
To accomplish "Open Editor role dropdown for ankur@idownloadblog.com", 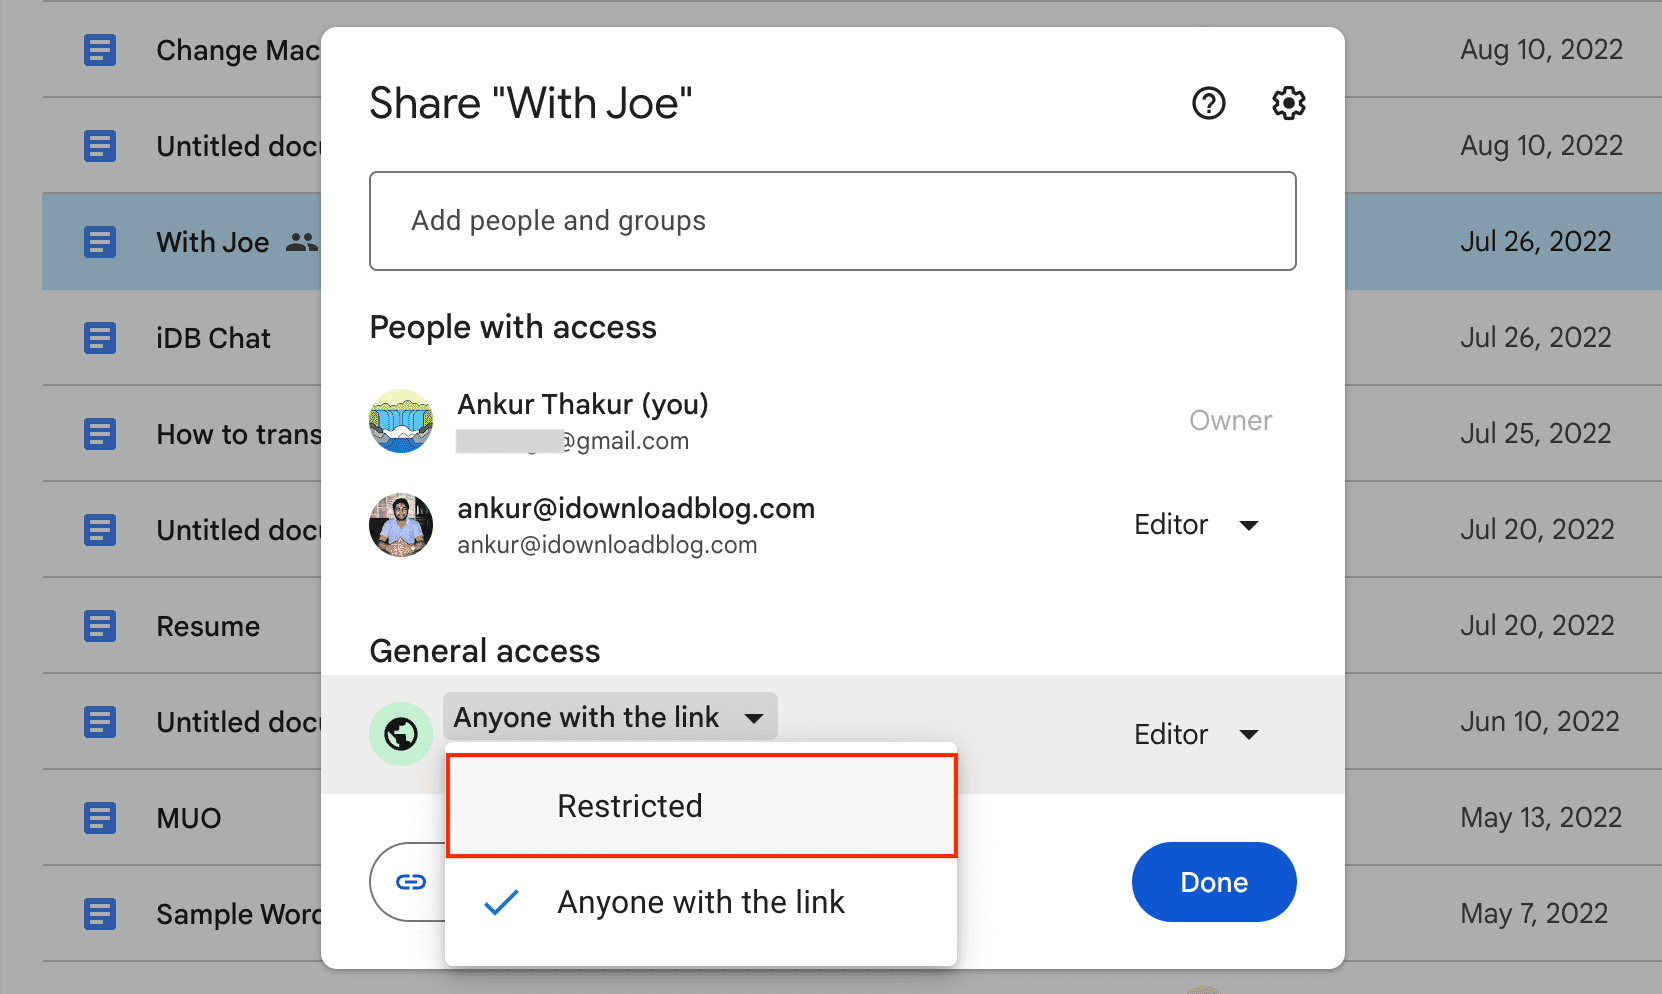I will (x=1196, y=525).
